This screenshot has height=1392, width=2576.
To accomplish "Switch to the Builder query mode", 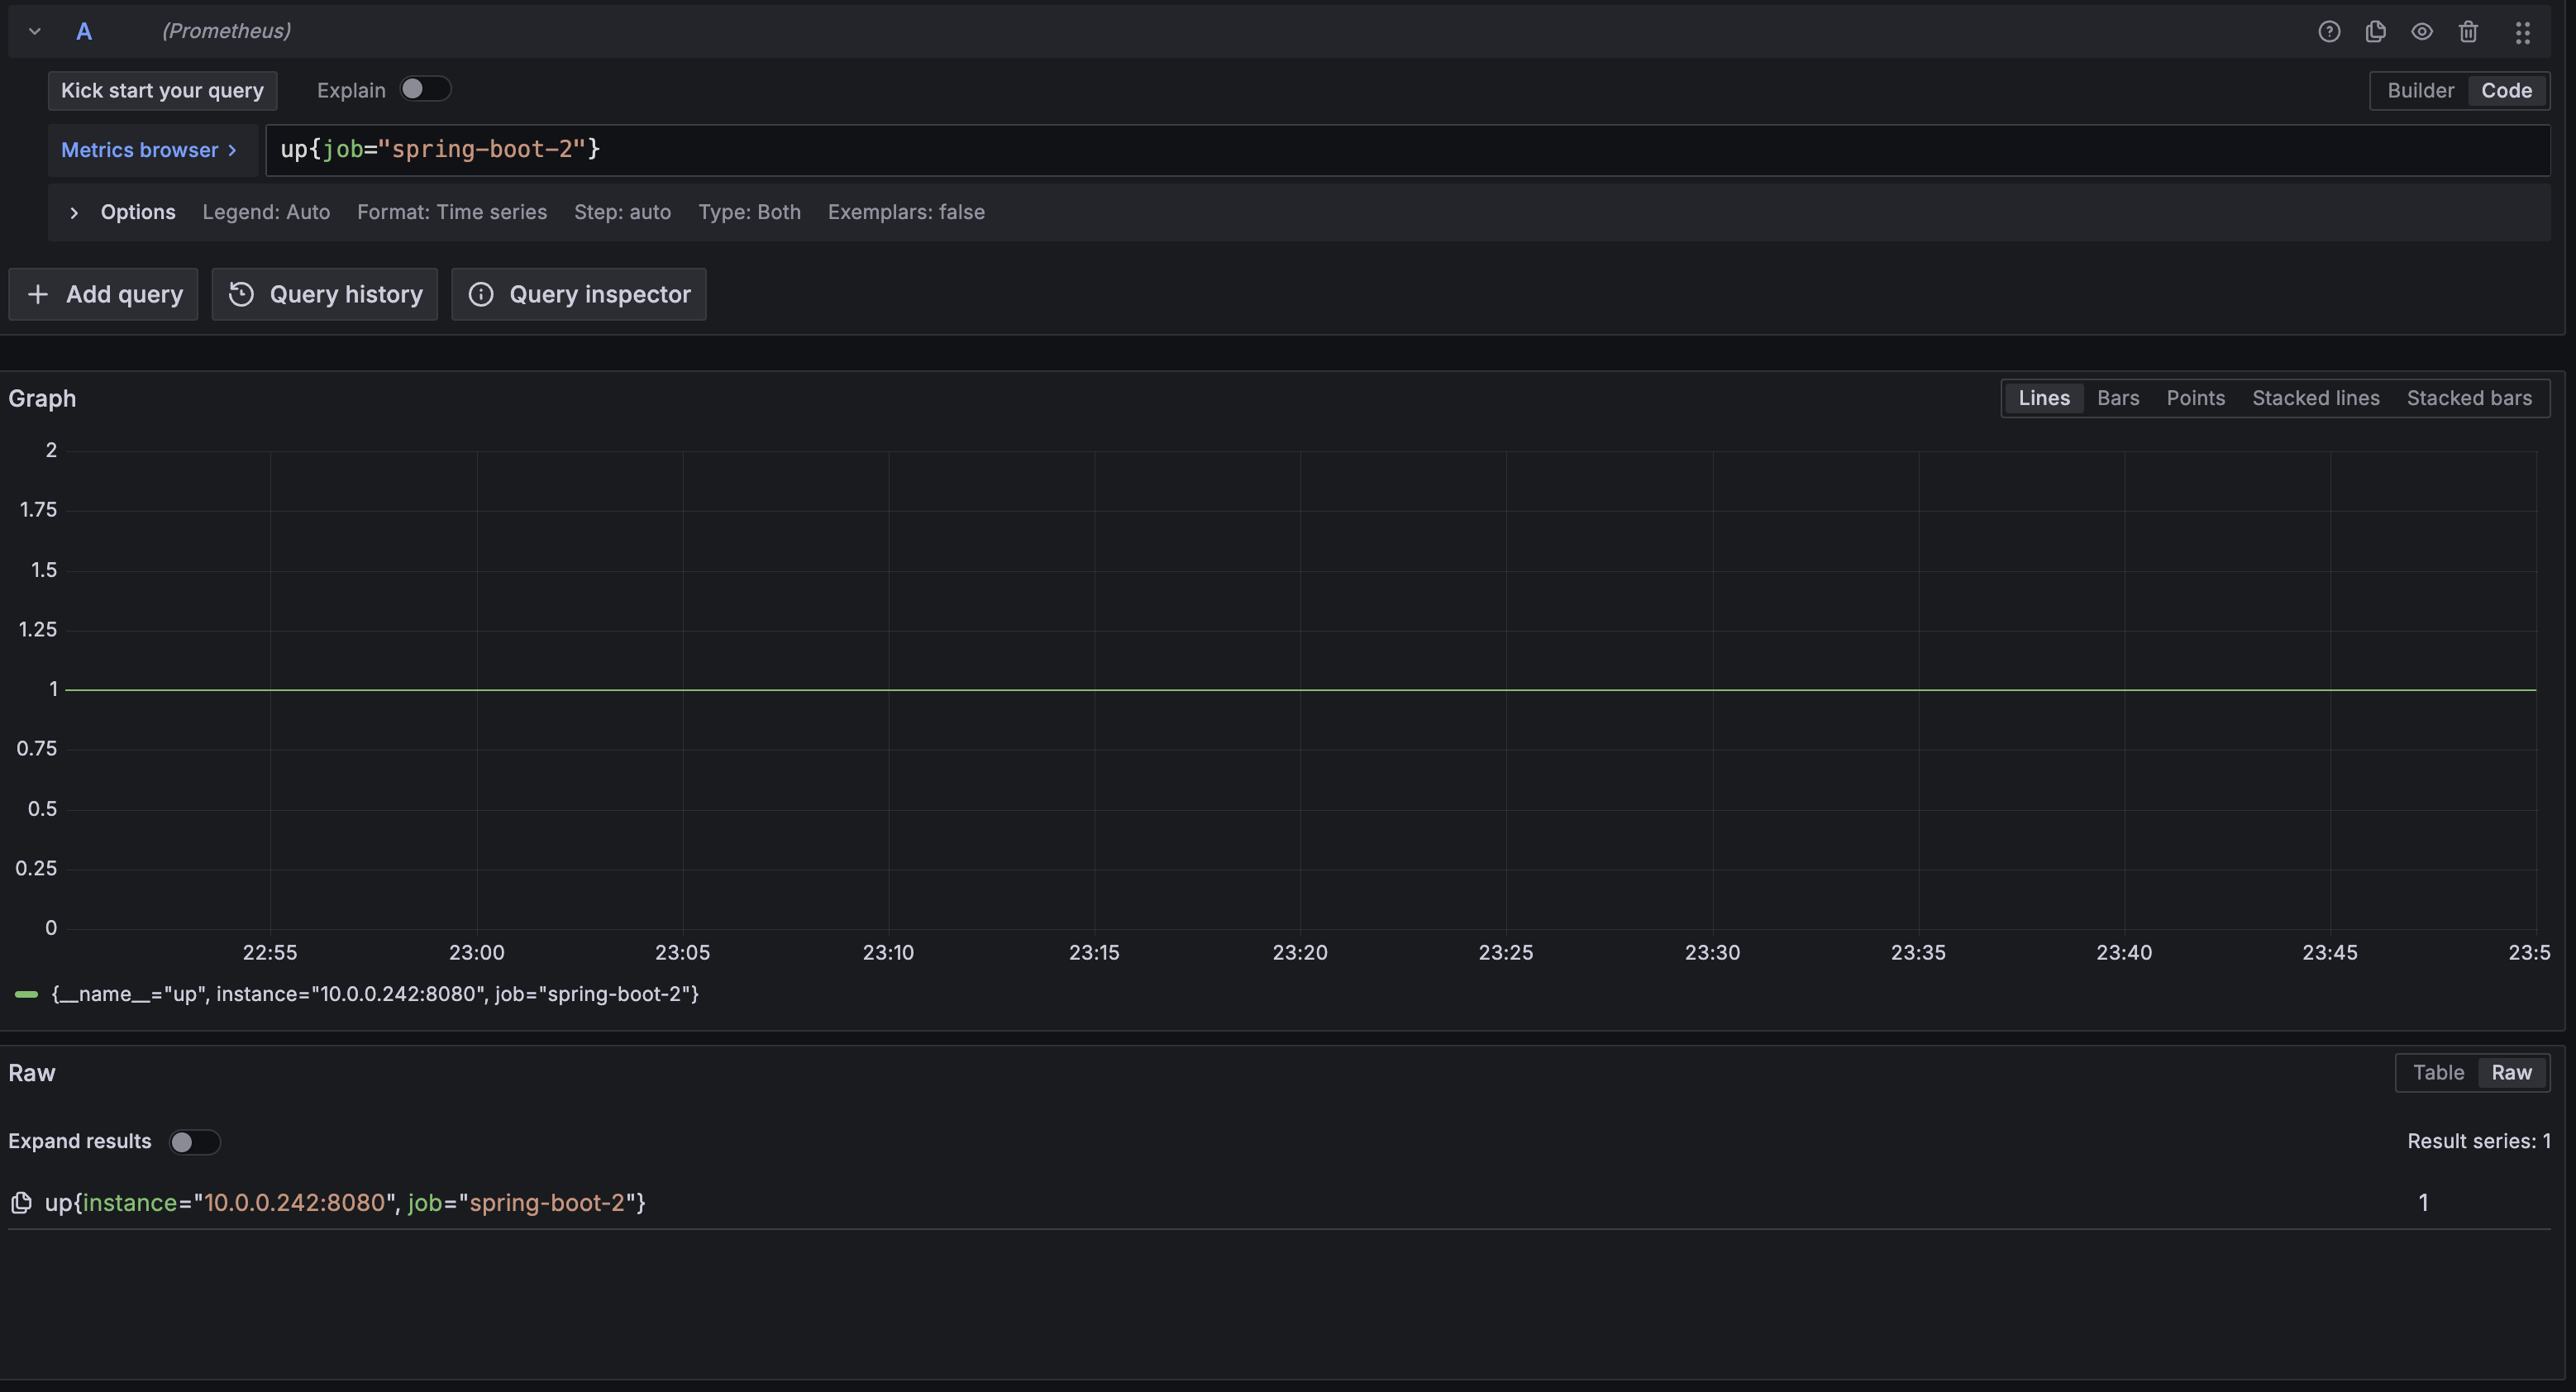I will pos(2420,90).
